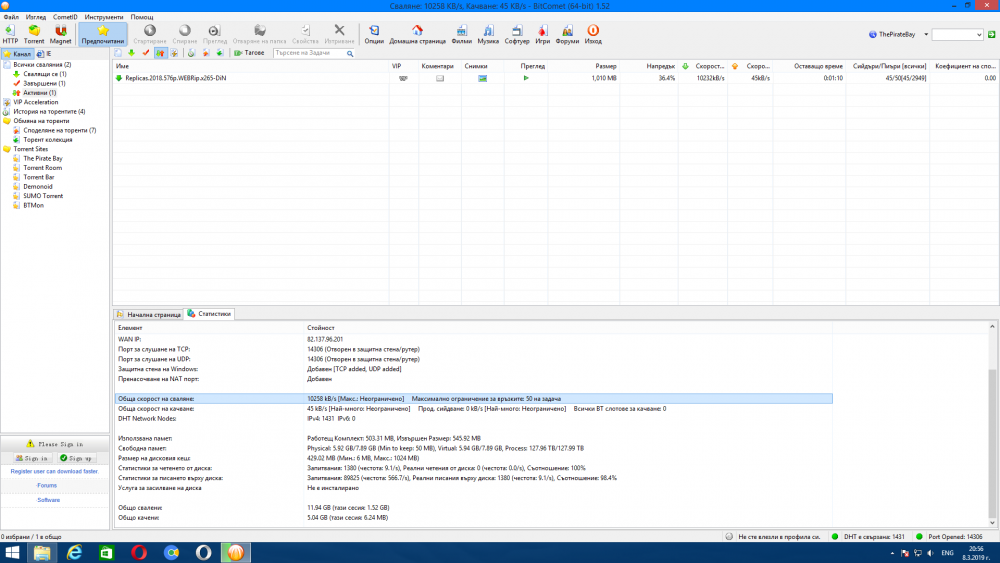Select Свалящи се (1) tree item
1000x563 pixels.
[x=45, y=74]
